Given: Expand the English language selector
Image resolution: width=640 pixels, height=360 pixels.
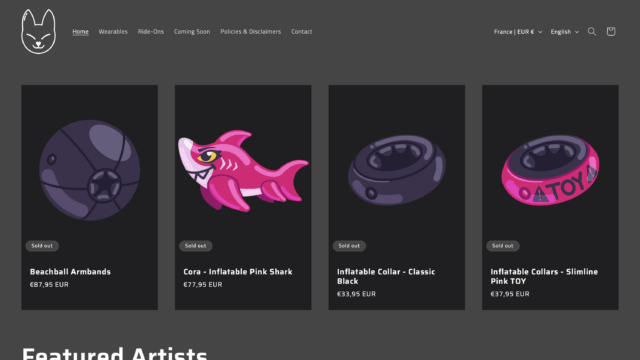Looking at the screenshot, I should click(564, 31).
